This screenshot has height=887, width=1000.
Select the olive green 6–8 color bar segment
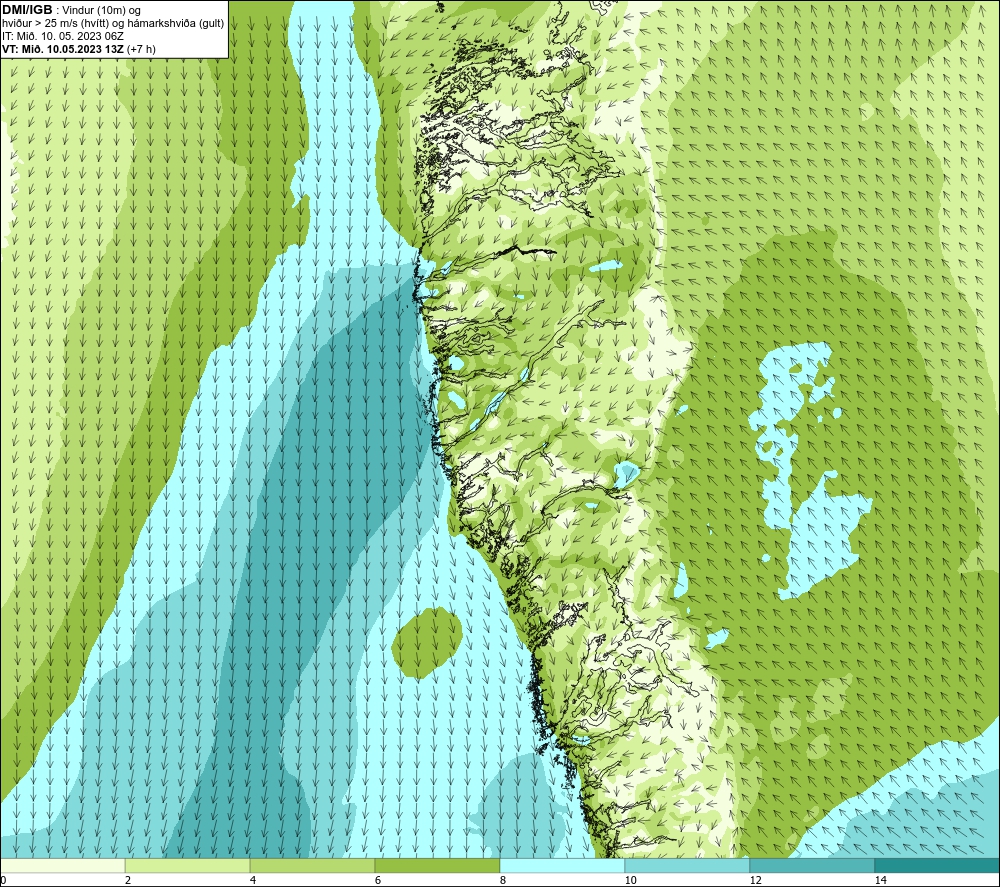point(438,866)
